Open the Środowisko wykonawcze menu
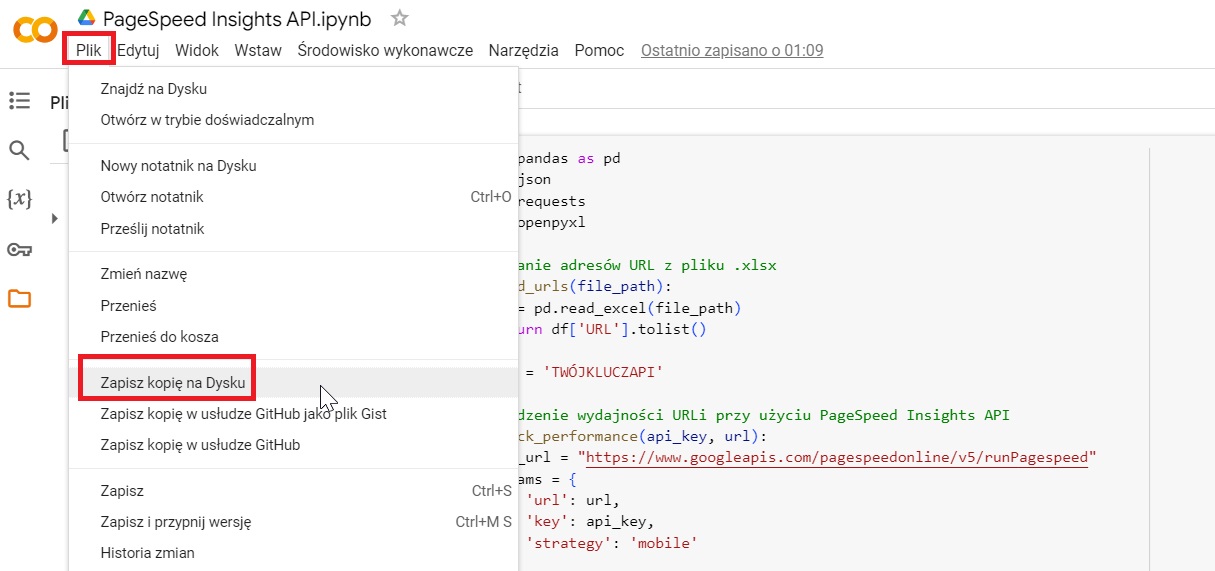This screenshot has width=1215, height=571. pos(385,50)
